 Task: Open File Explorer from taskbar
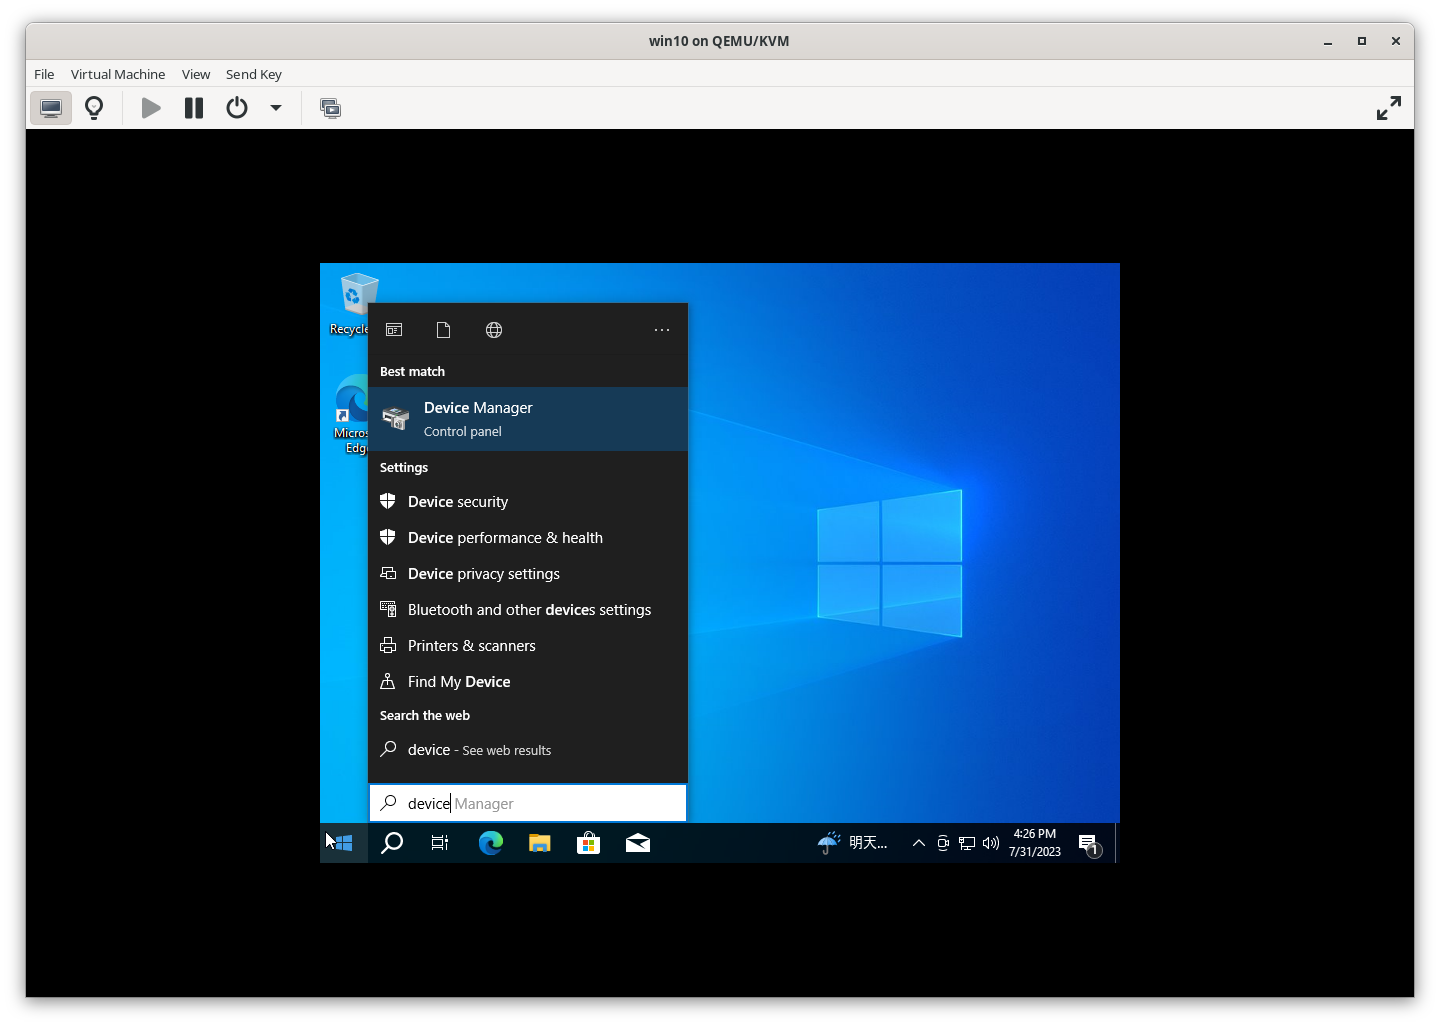[540, 843]
